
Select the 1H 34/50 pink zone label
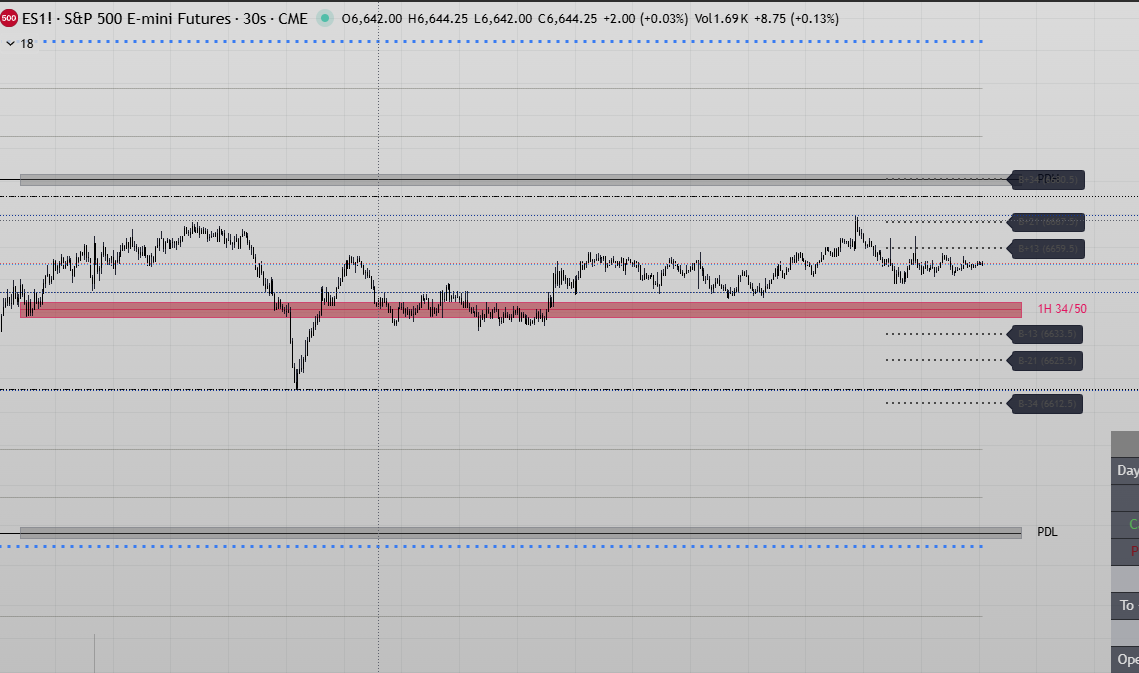[1062, 309]
